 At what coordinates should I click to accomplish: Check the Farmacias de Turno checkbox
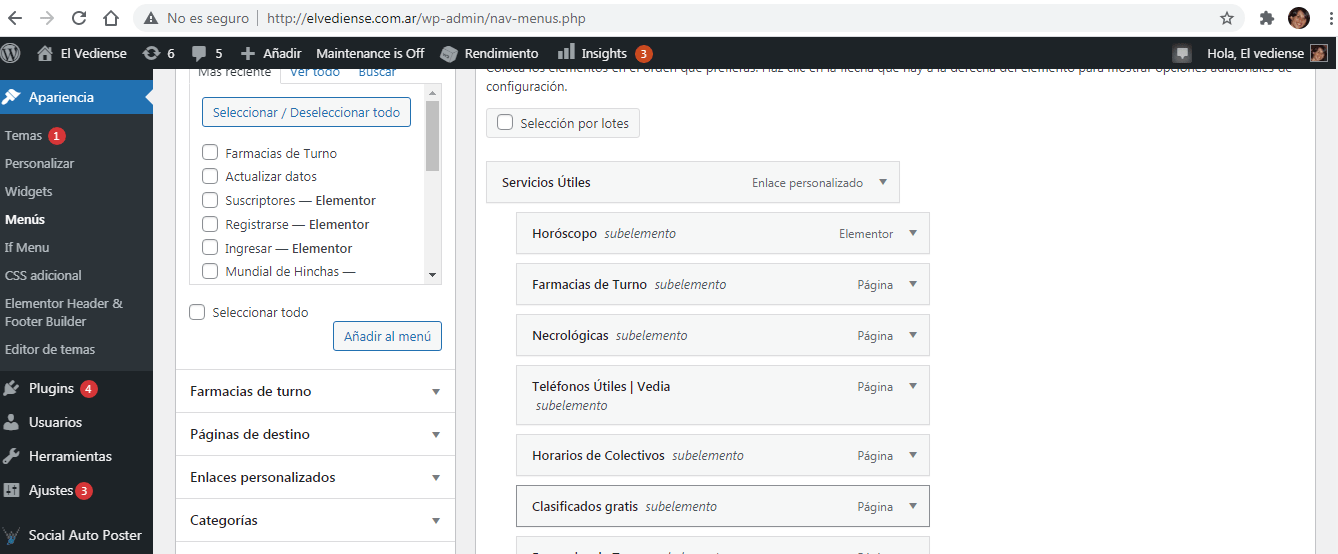[x=210, y=153]
